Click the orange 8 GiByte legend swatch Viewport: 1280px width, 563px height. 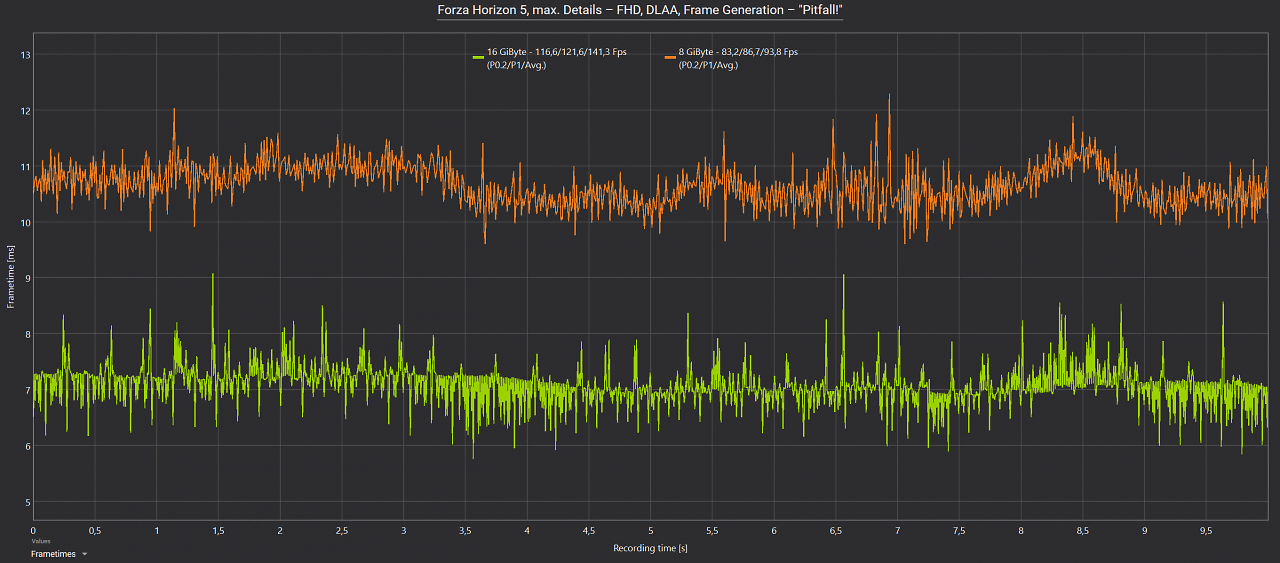[x=670, y=57]
